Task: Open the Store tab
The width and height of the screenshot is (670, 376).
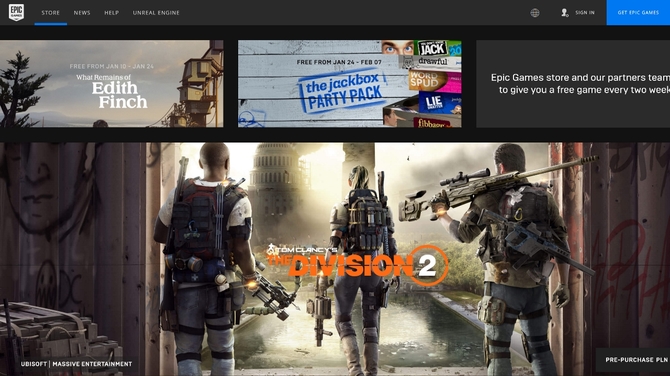Action: click(50, 13)
